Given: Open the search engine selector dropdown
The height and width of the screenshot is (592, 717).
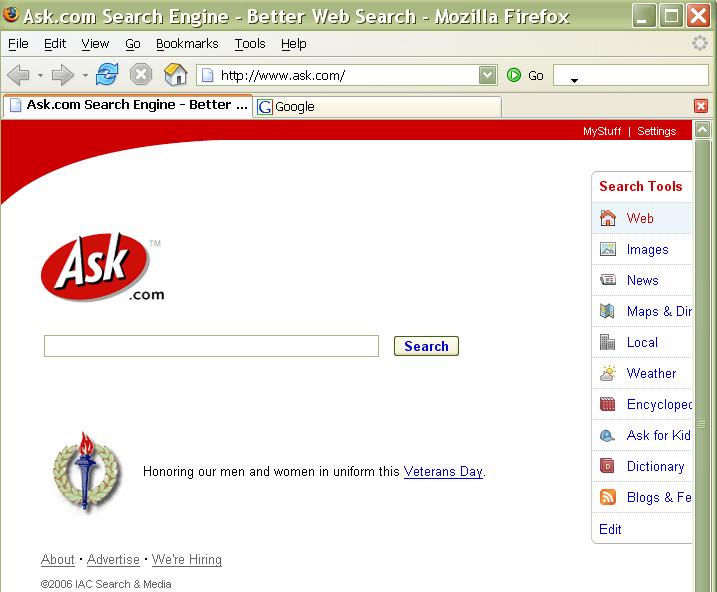Looking at the screenshot, I should pyautogui.click(x=574, y=80).
